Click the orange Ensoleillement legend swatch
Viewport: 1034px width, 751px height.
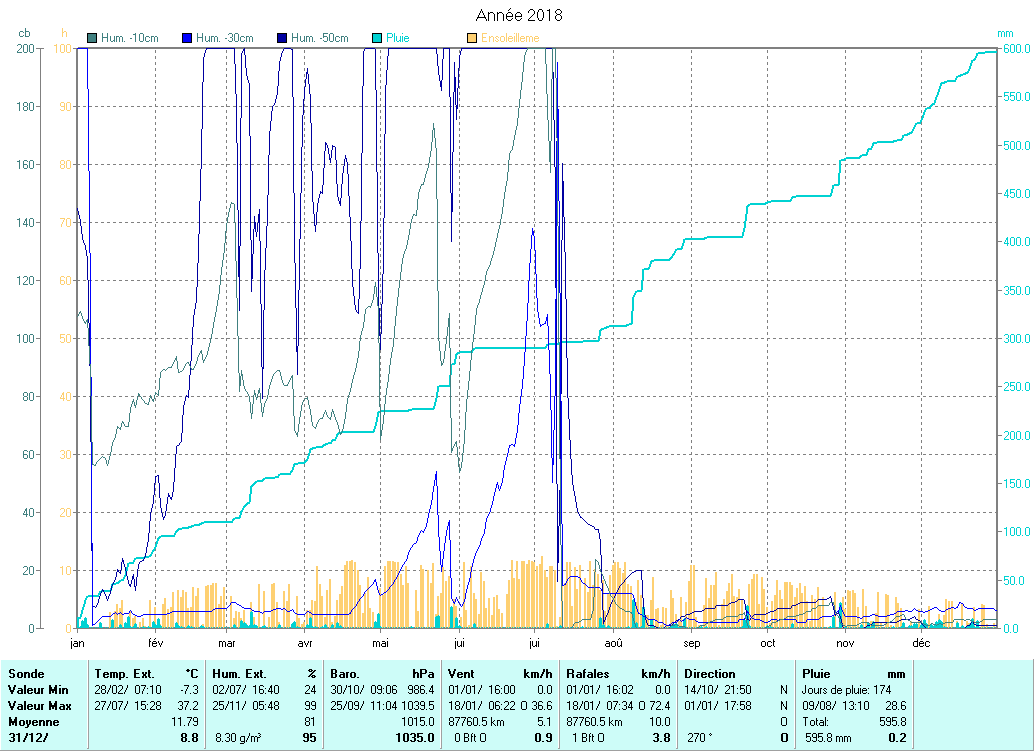(x=472, y=39)
